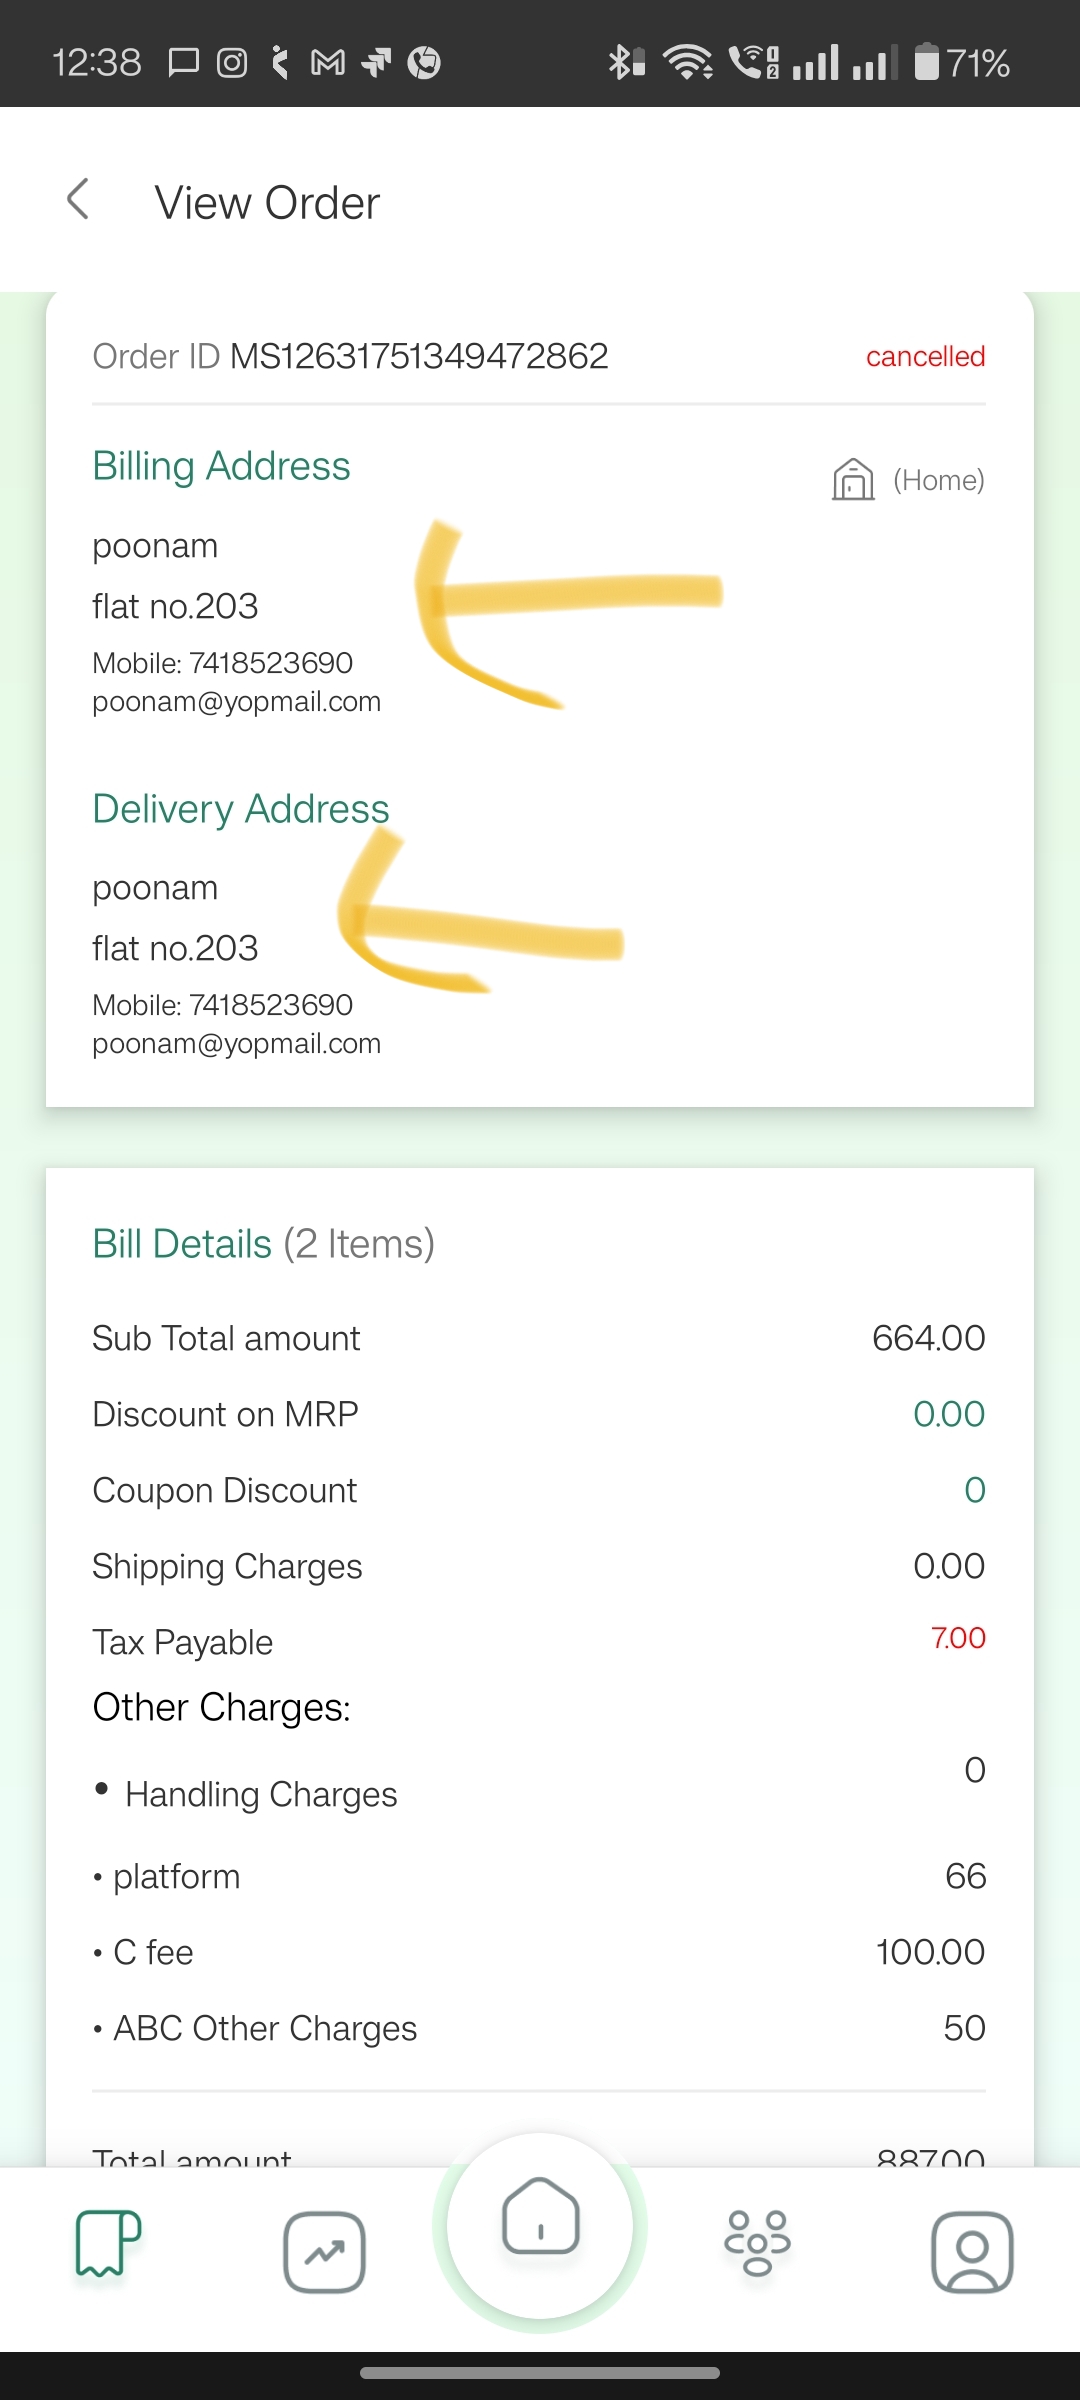Tap the Billing Address heading

click(x=221, y=466)
